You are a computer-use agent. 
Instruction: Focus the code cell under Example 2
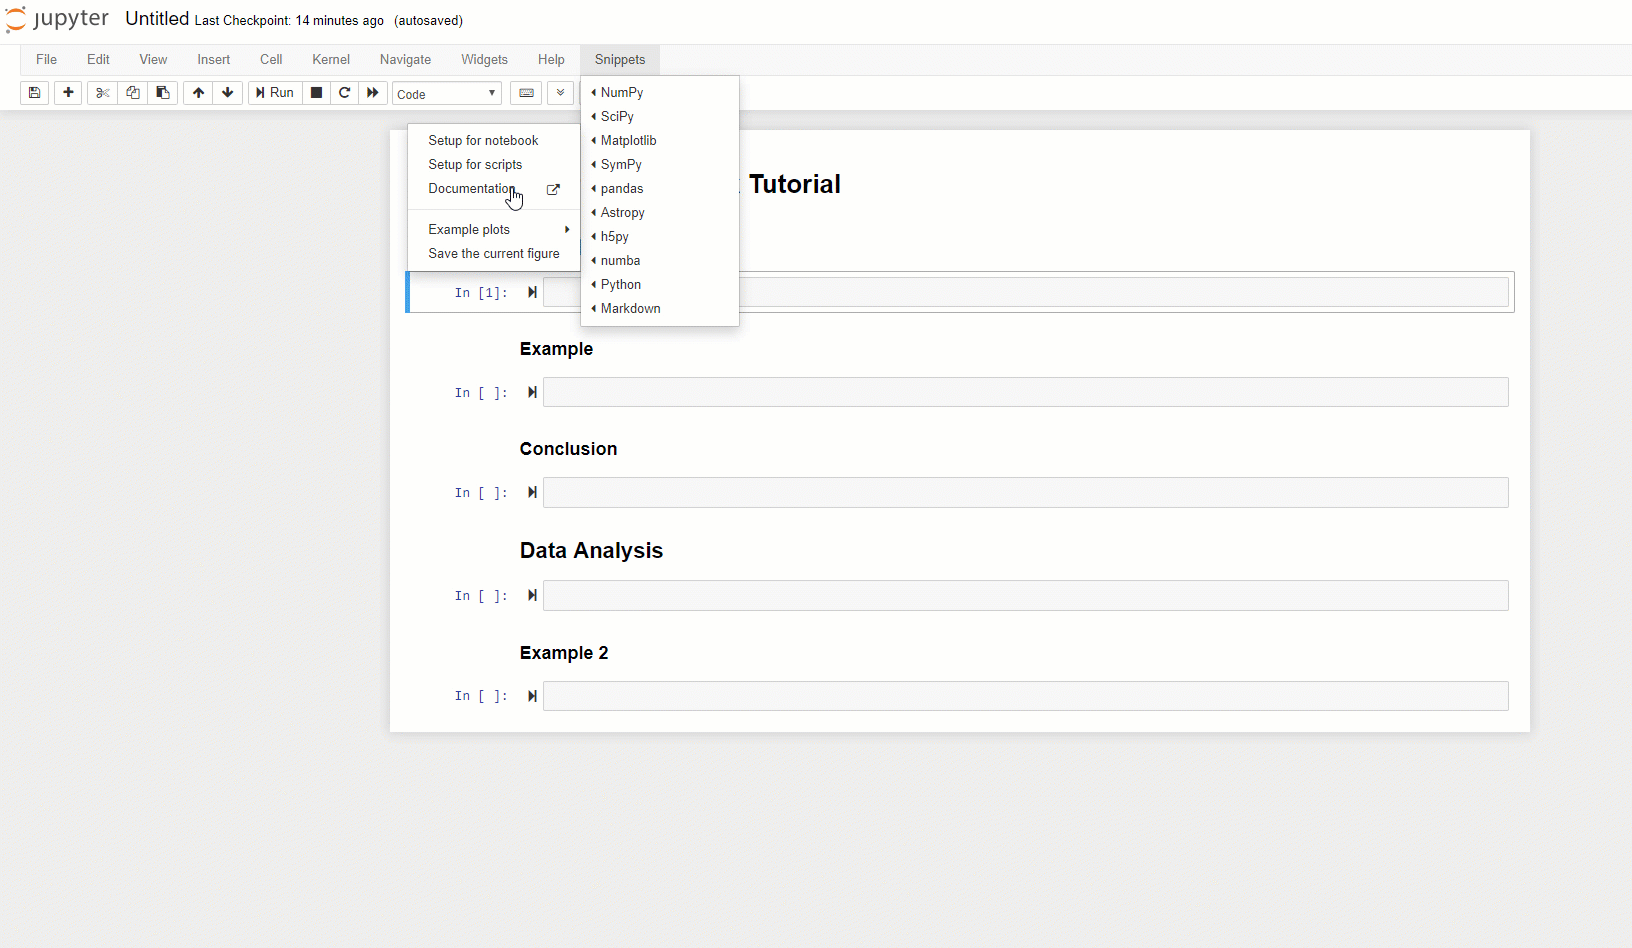tap(1025, 696)
